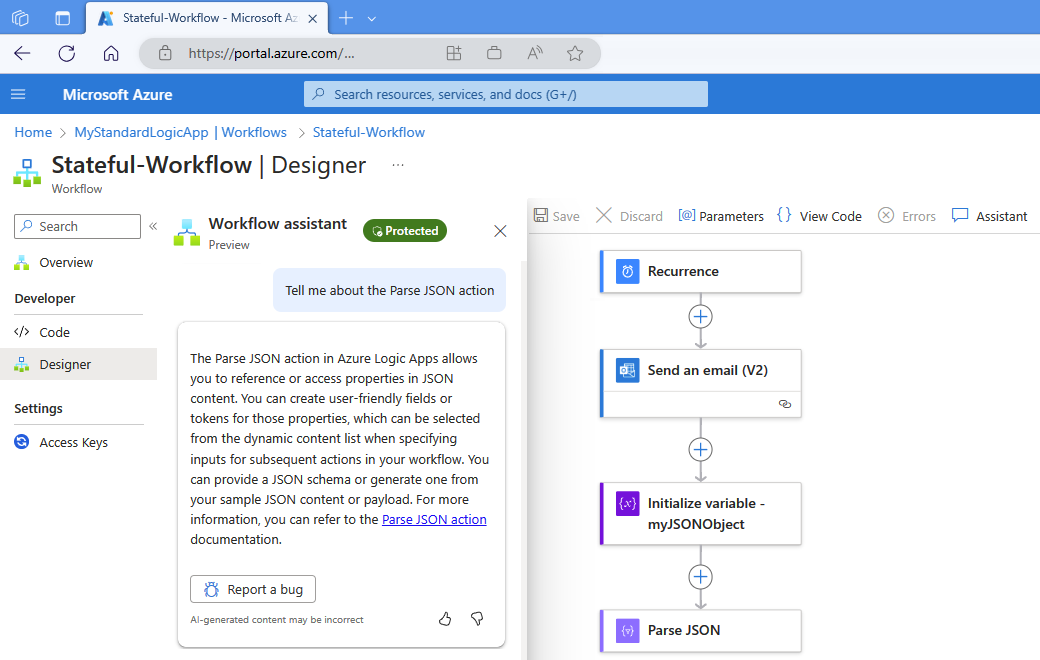
Task: Add a step after Send an email (V2)
Action: pyautogui.click(x=700, y=450)
